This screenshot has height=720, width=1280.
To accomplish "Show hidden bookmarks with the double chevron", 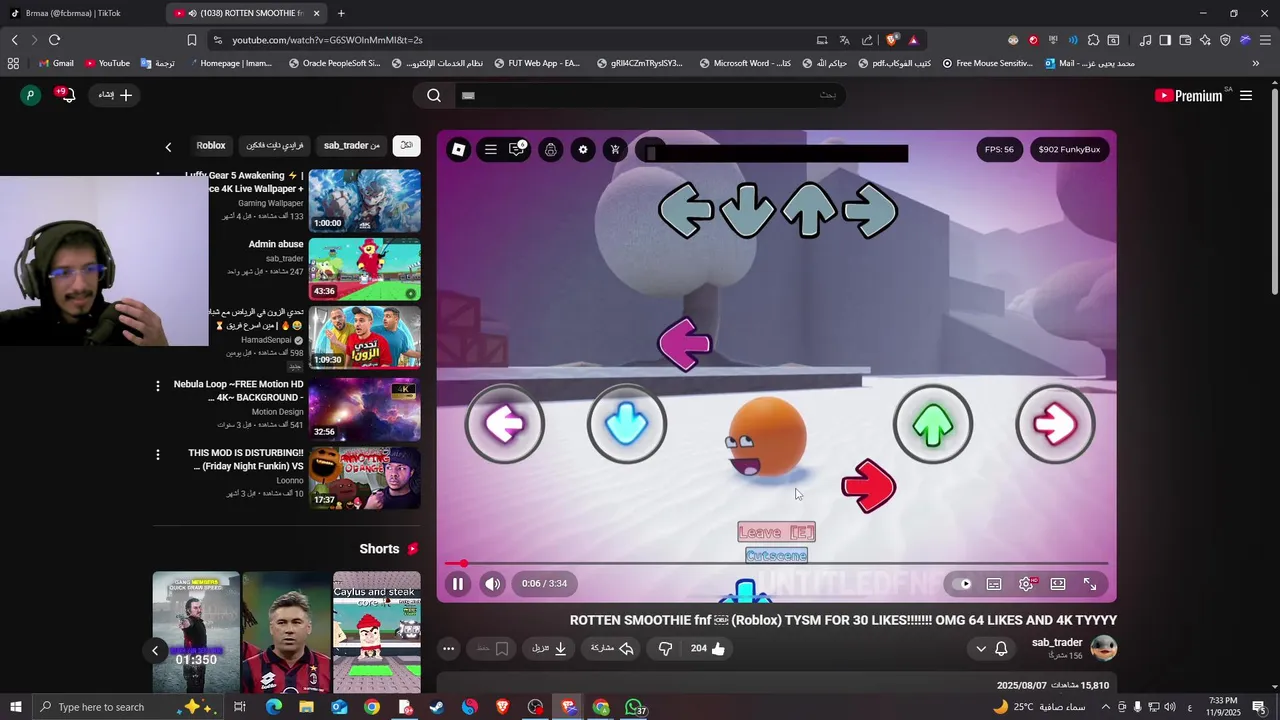I will [x=1256, y=63].
